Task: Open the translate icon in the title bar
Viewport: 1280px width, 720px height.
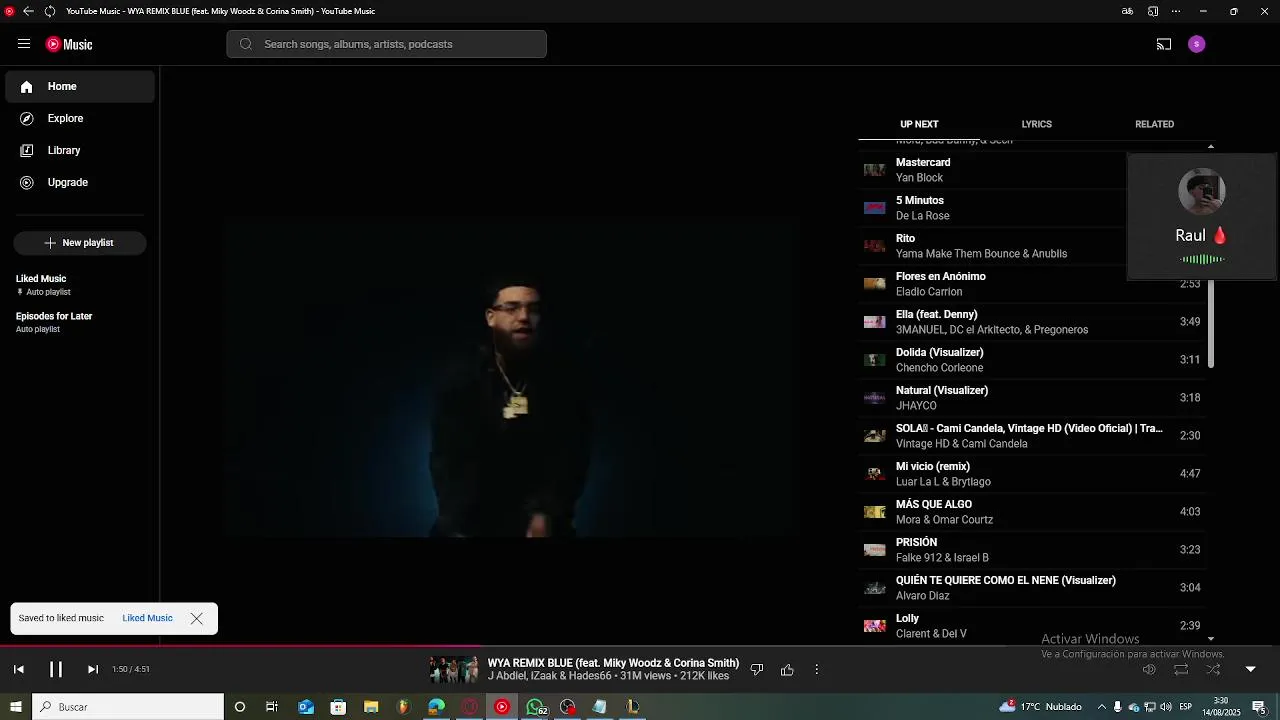Action: [x=1128, y=11]
